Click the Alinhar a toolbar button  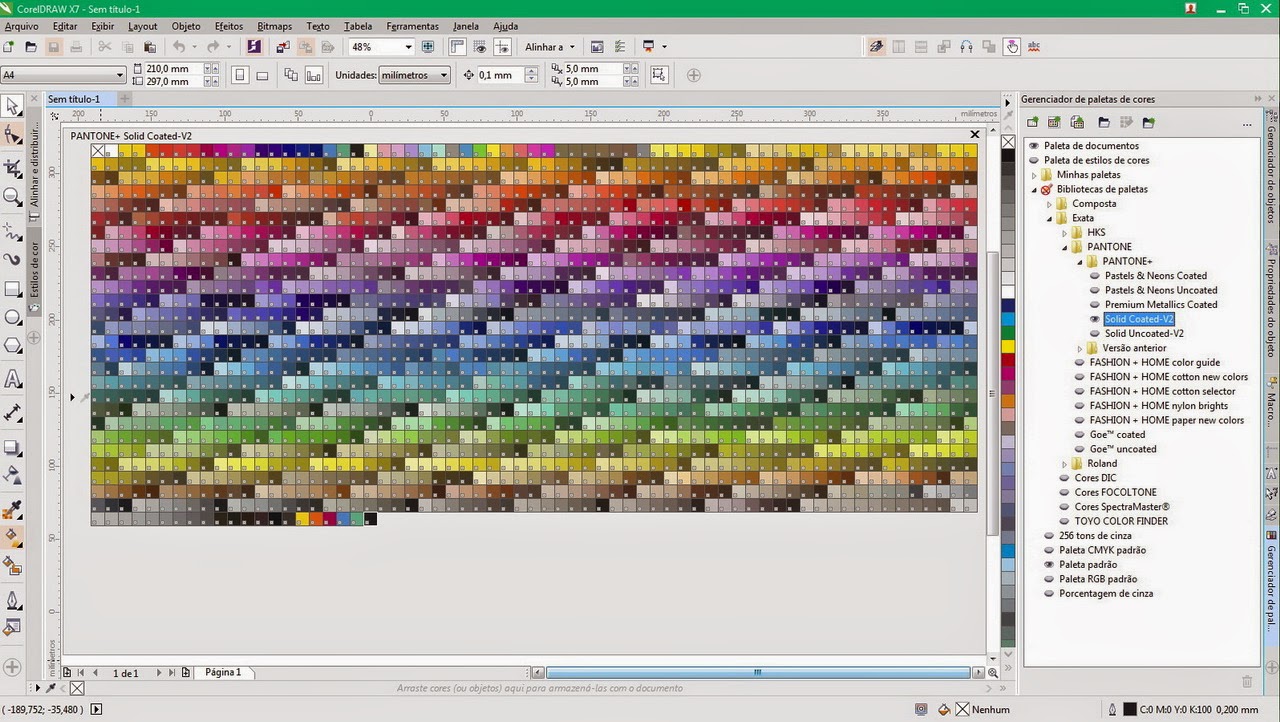click(x=548, y=46)
